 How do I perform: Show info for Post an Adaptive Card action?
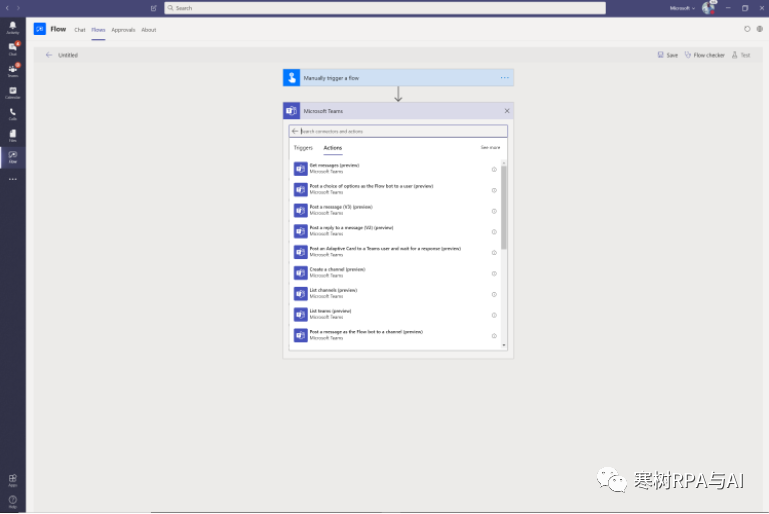pyautogui.click(x=494, y=253)
